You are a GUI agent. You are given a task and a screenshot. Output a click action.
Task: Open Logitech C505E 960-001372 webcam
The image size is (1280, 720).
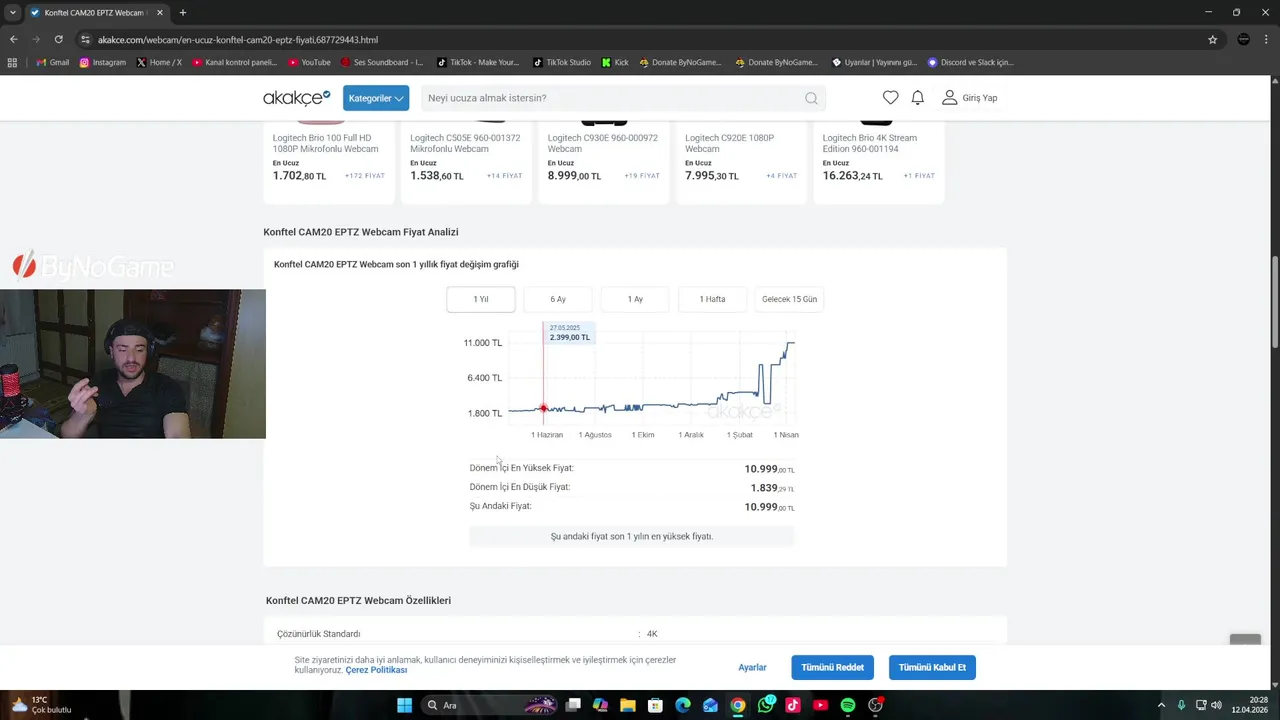pos(465,143)
